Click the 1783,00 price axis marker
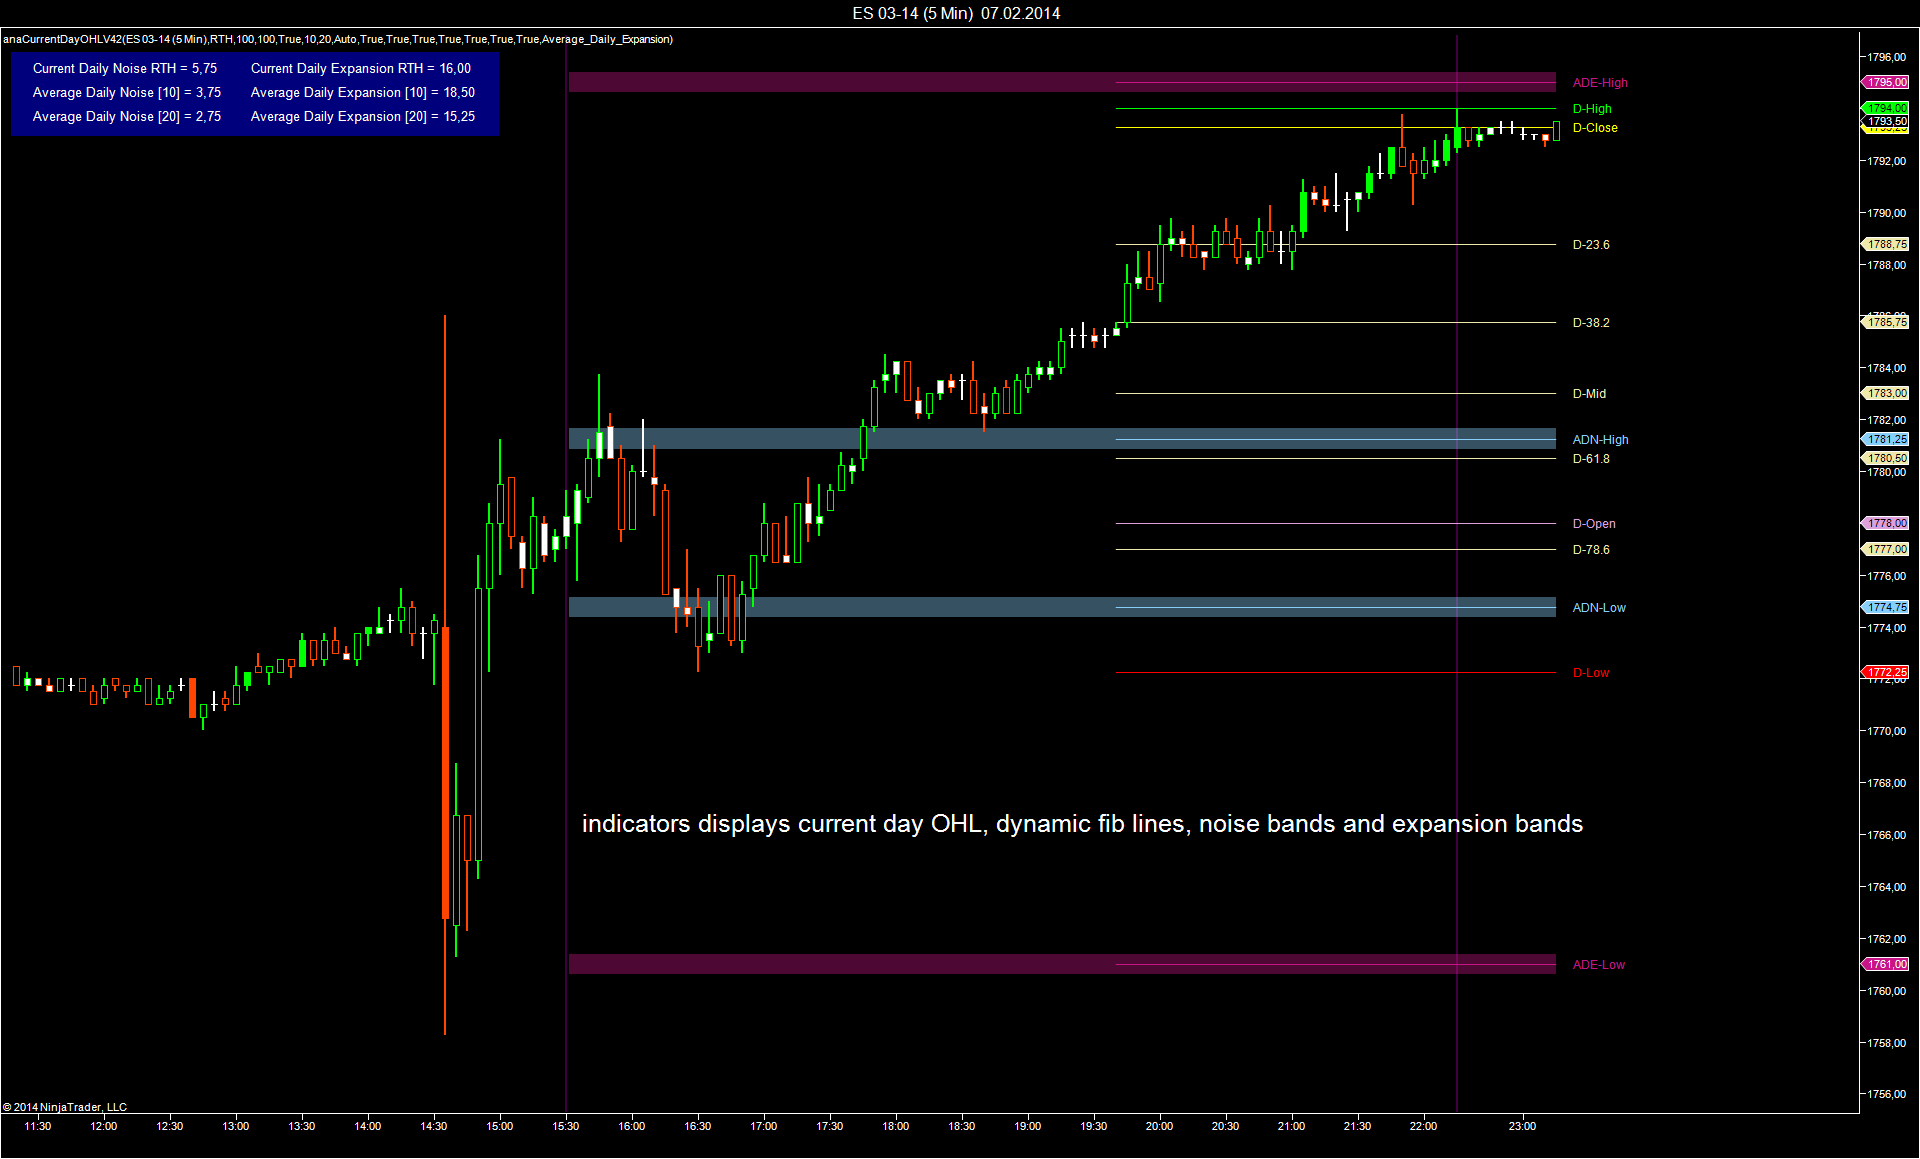 (1886, 394)
